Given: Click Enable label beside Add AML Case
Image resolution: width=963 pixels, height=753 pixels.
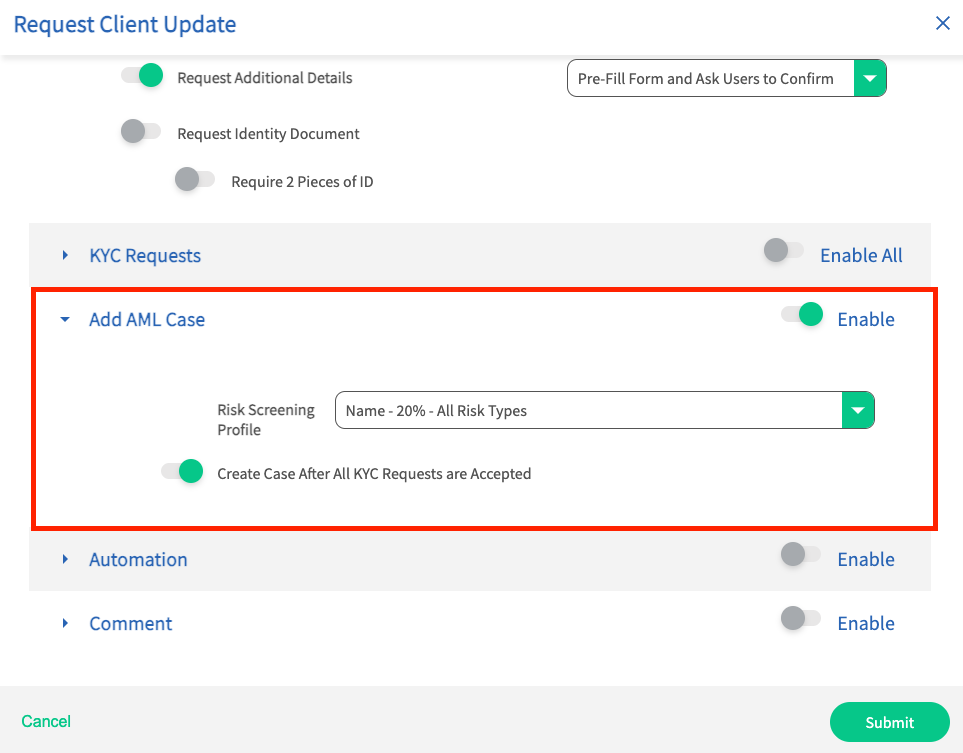Looking at the screenshot, I should (x=866, y=319).
